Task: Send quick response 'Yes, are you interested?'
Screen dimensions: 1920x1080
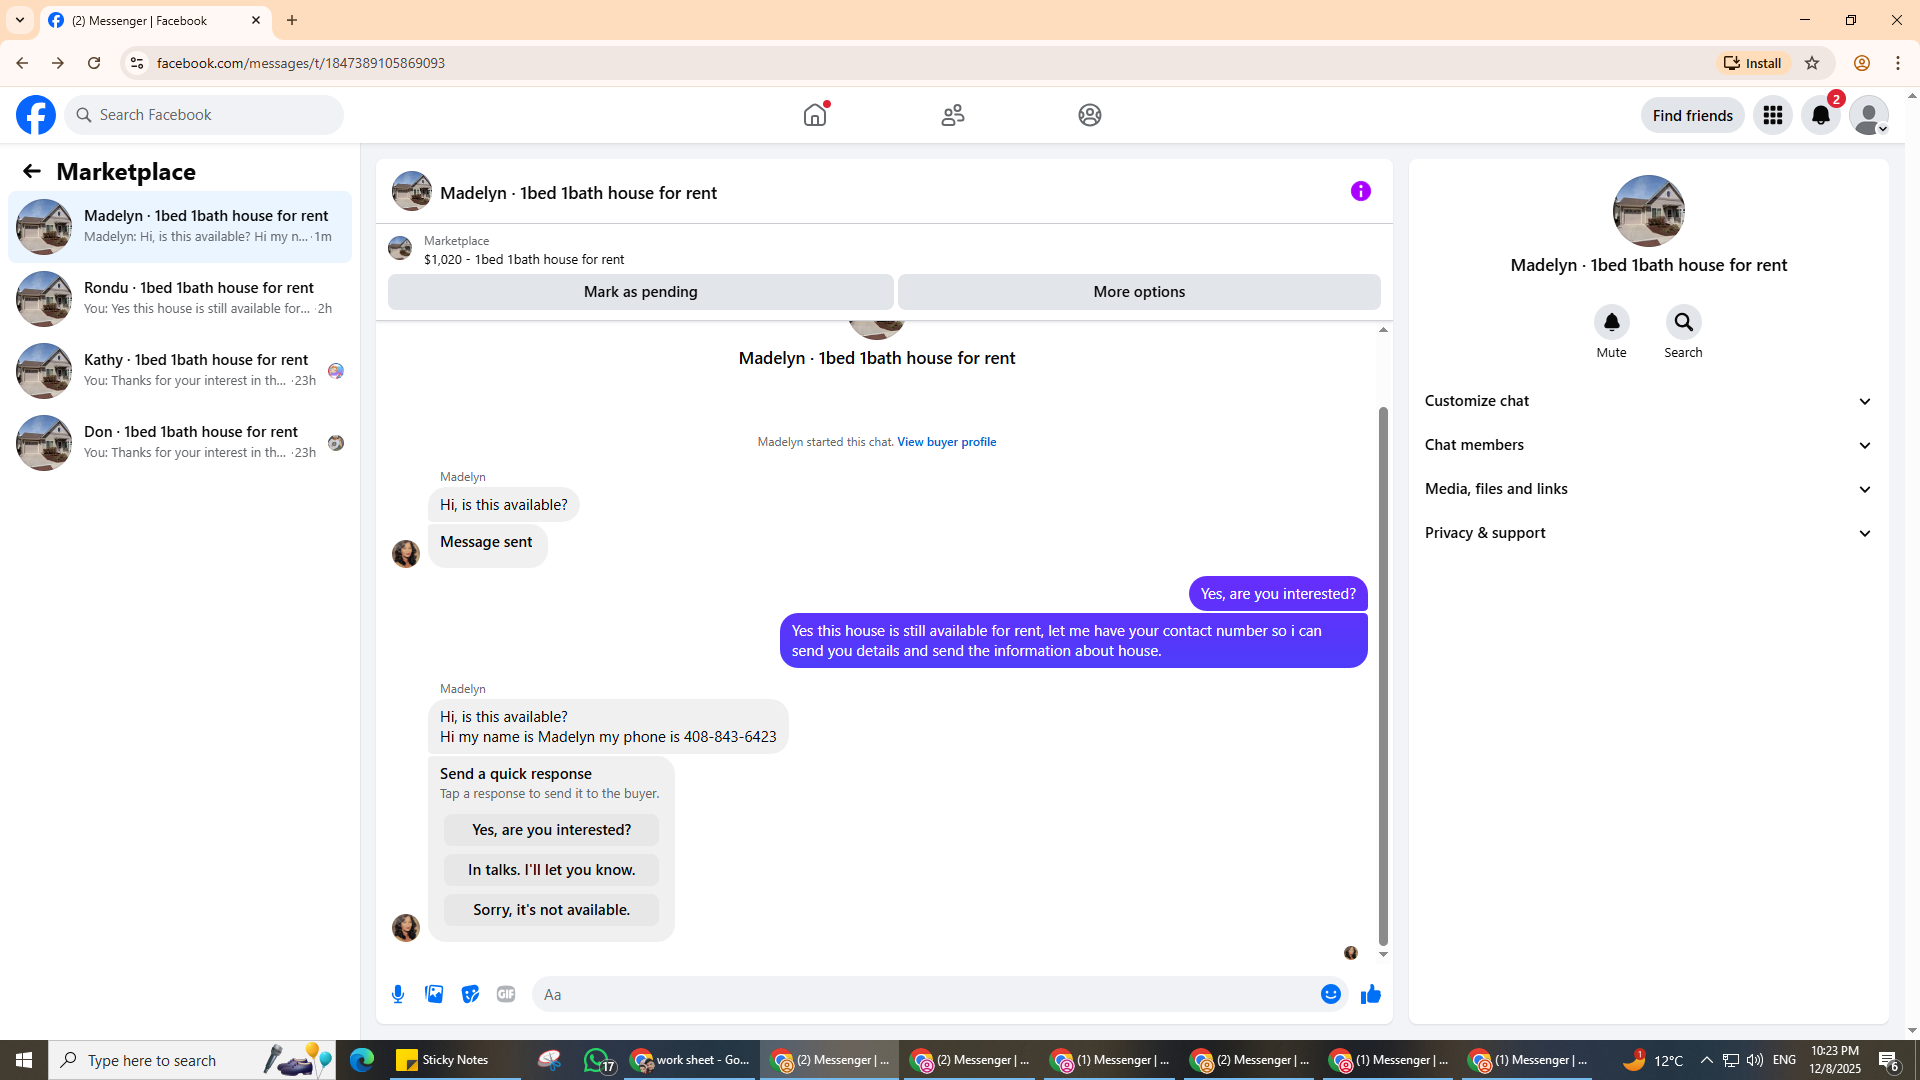Action: [x=552, y=830]
